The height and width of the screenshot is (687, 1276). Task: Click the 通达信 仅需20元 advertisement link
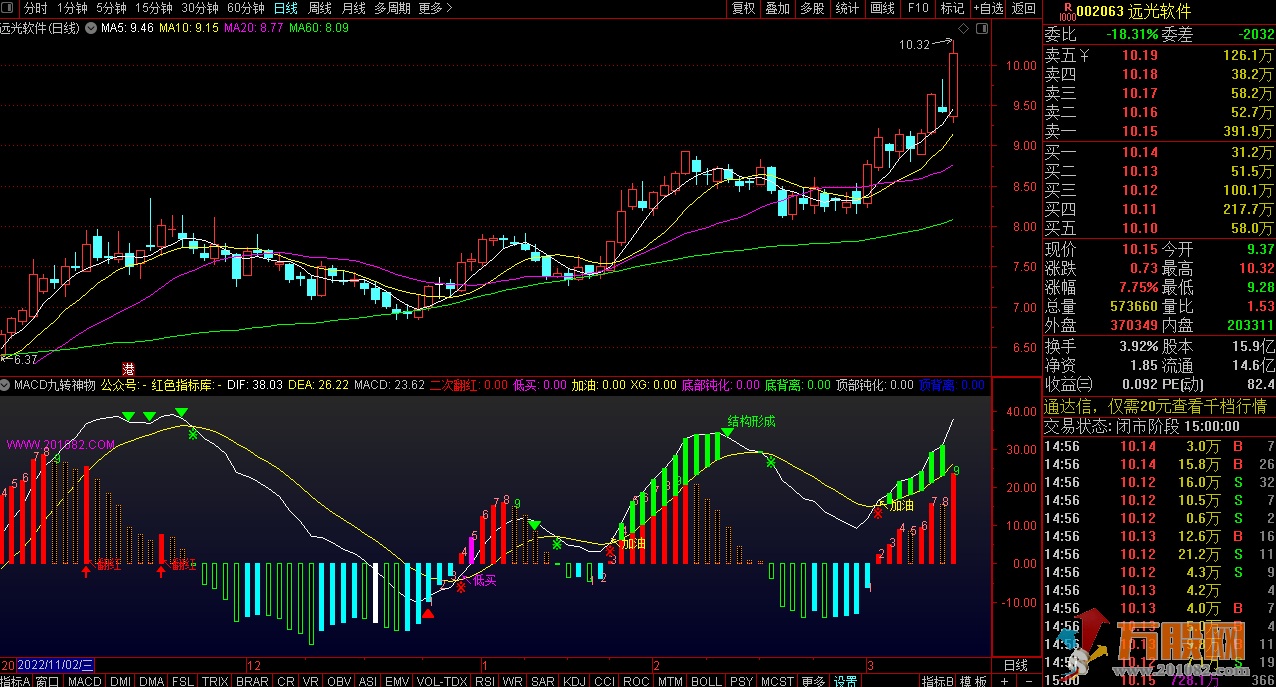1154,406
